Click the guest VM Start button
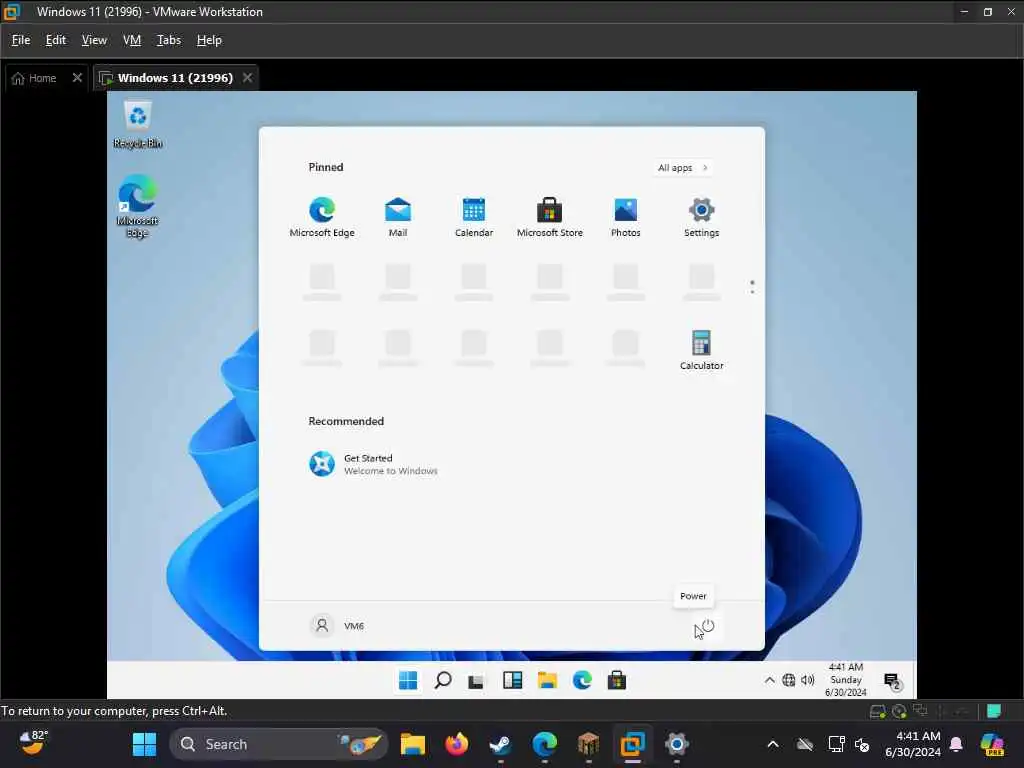The width and height of the screenshot is (1024, 768). click(408, 680)
